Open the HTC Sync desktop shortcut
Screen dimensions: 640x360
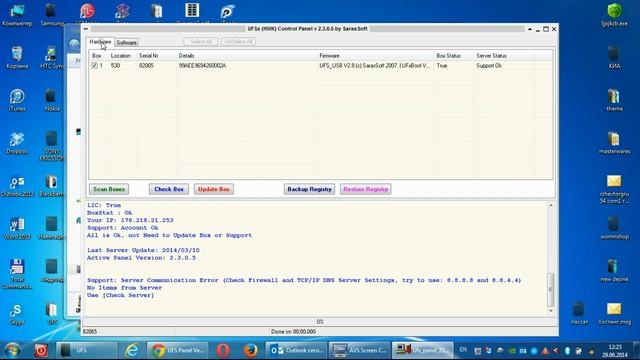click(51, 58)
